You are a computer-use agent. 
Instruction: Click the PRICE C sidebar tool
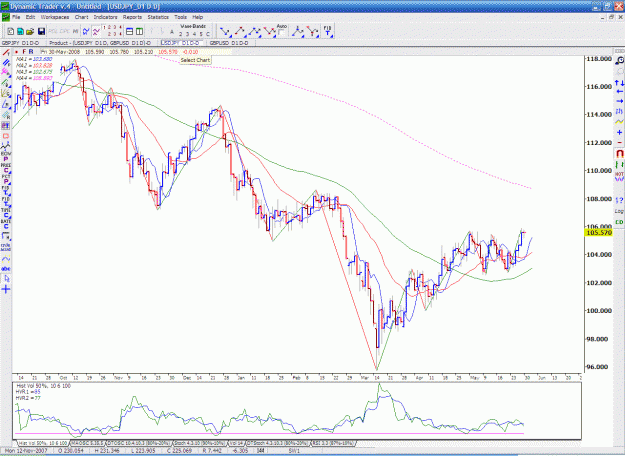coord(6,168)
